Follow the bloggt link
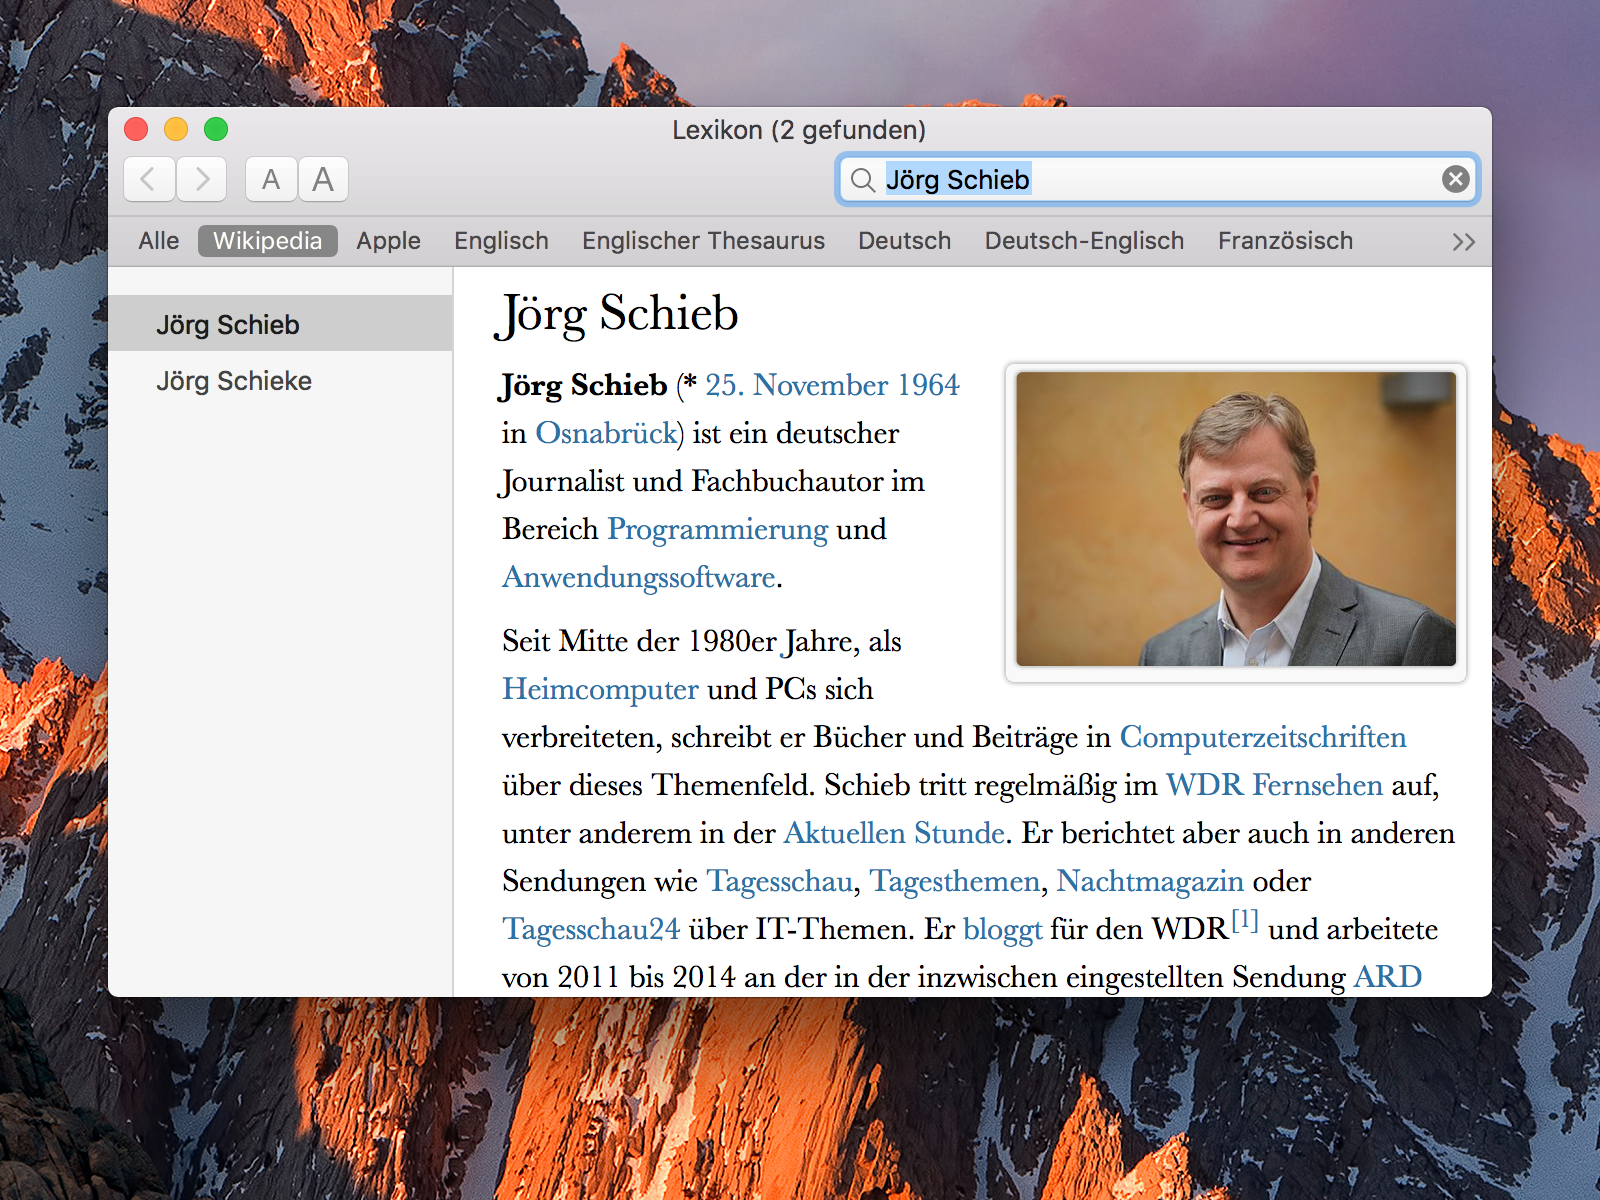 (1003, 930)
